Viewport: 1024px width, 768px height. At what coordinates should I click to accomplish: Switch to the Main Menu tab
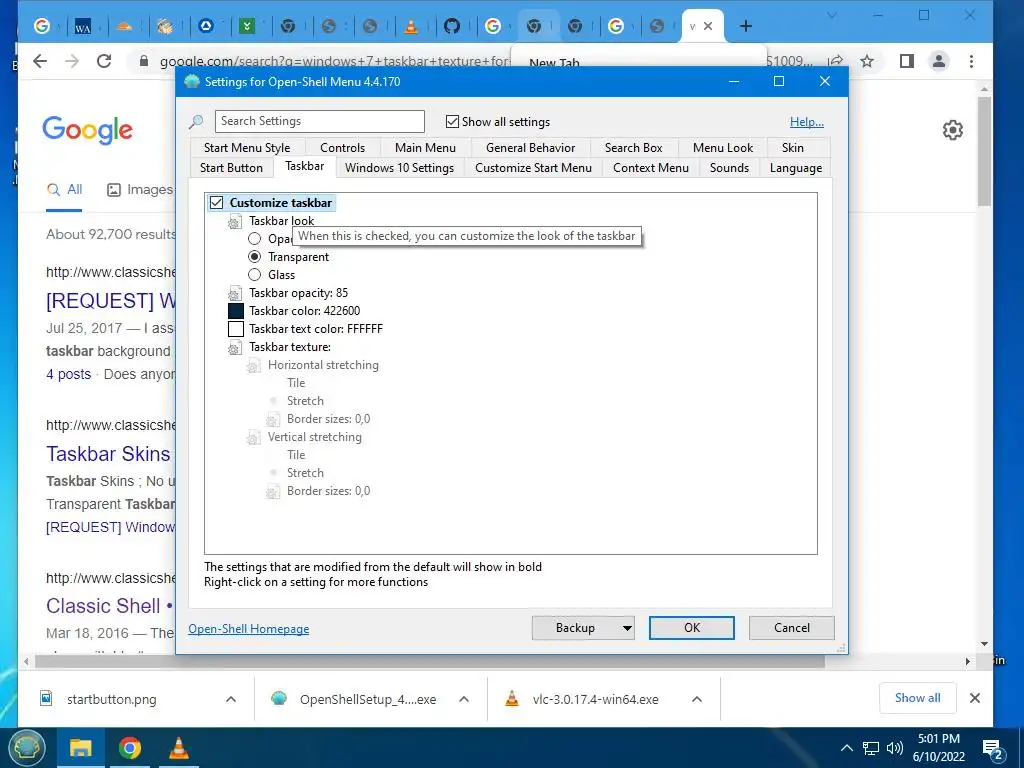(425, 148)
